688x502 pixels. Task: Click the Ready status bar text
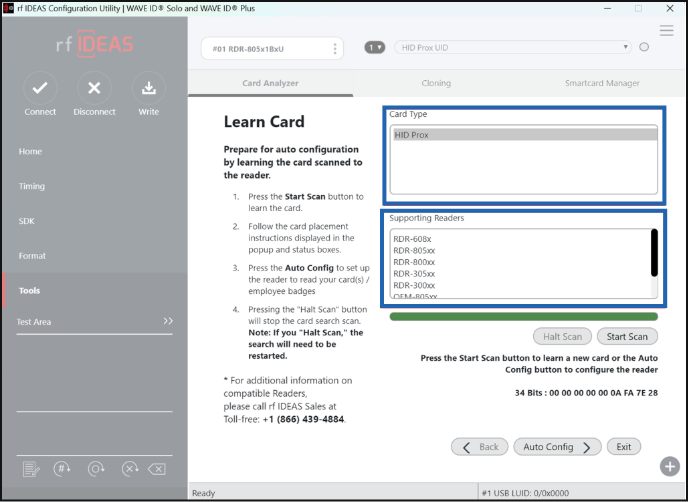coord(204,493)
